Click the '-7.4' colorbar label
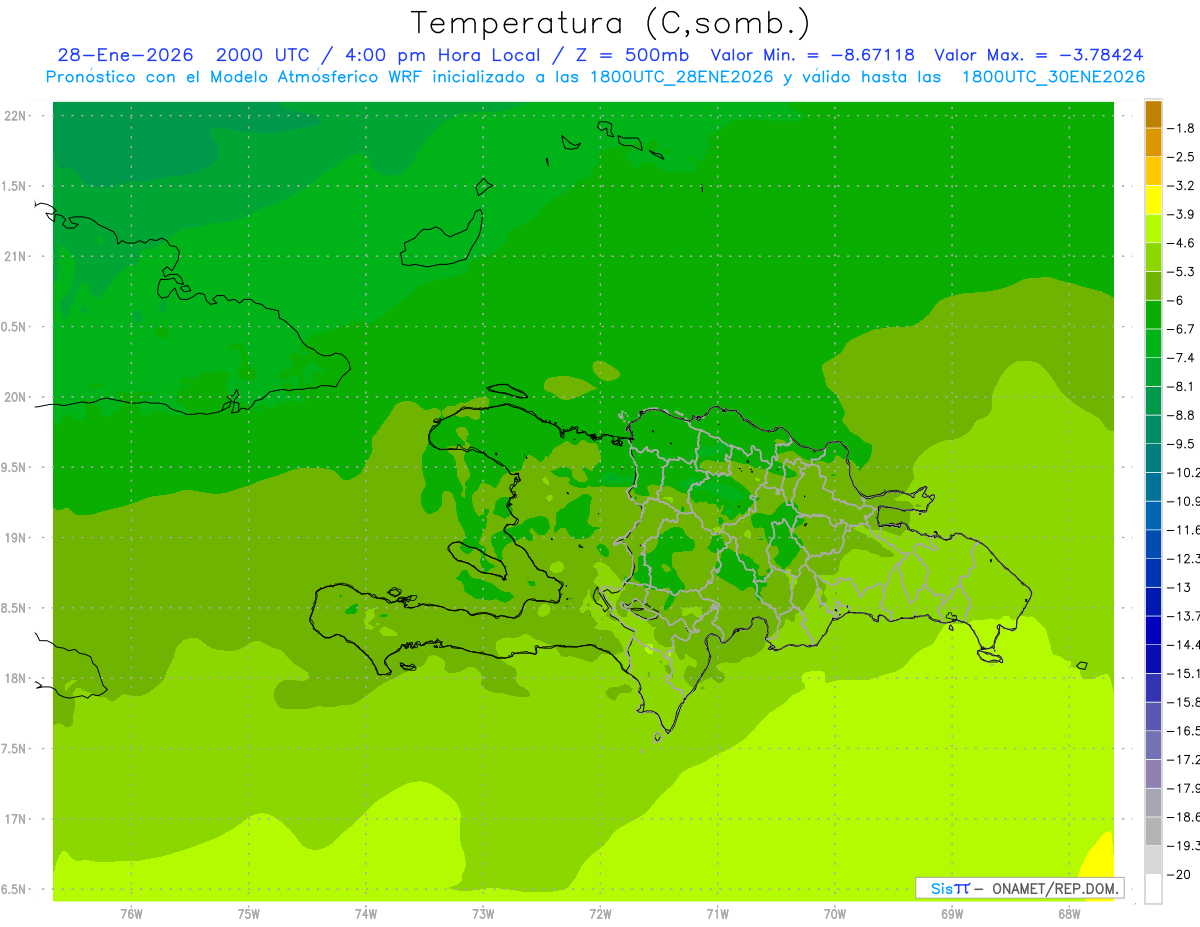Image resolution: width=1200 pixels, height=927 pixels. pyautogui.click(x=1181, y=357)
